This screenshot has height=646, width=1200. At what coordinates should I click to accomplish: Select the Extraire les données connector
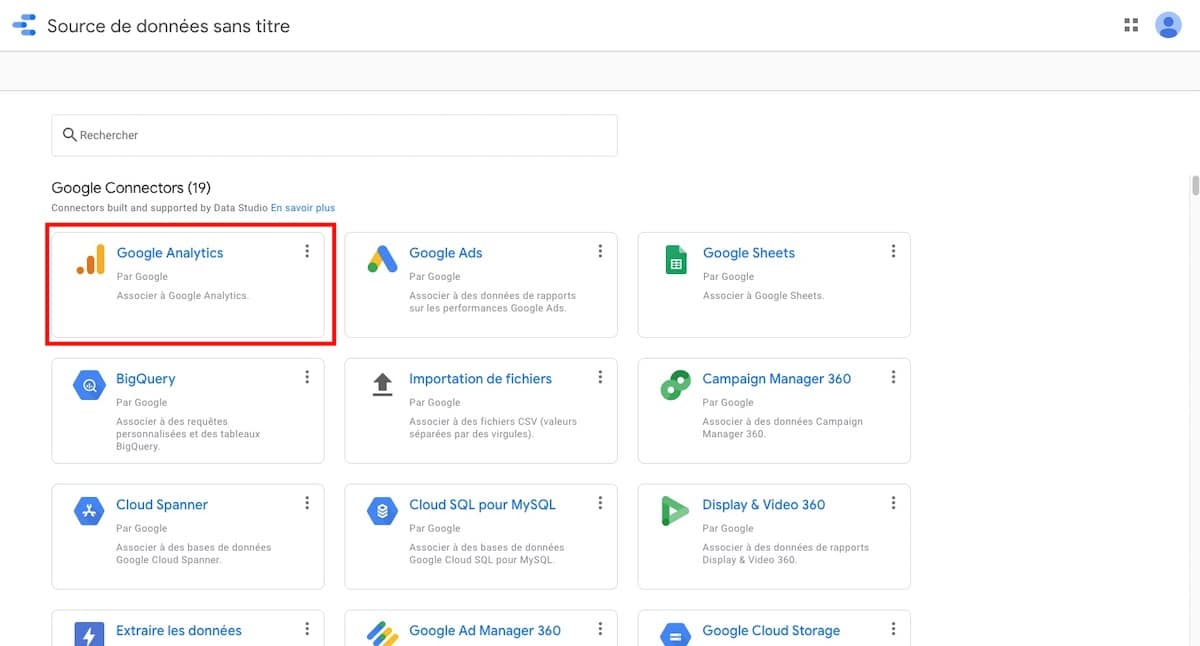click(x=178, y=631)
